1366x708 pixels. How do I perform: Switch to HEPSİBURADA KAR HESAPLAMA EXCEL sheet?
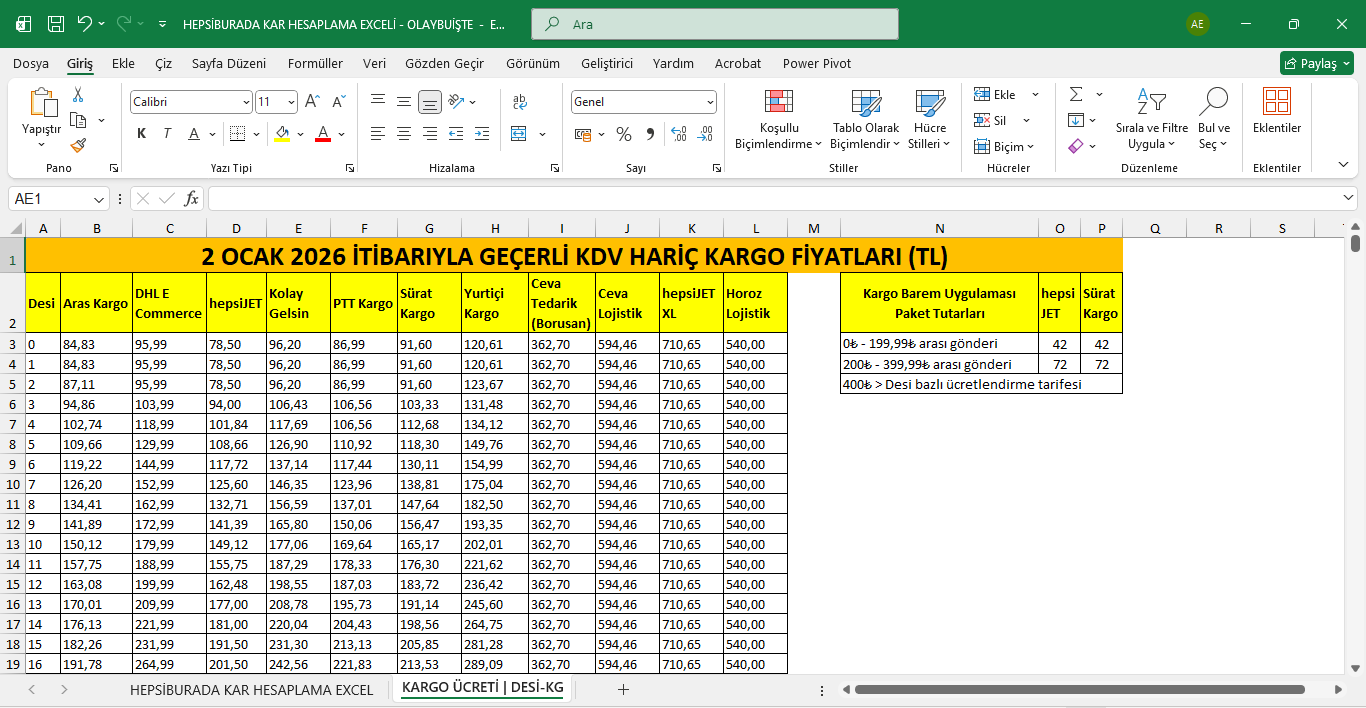251,689
